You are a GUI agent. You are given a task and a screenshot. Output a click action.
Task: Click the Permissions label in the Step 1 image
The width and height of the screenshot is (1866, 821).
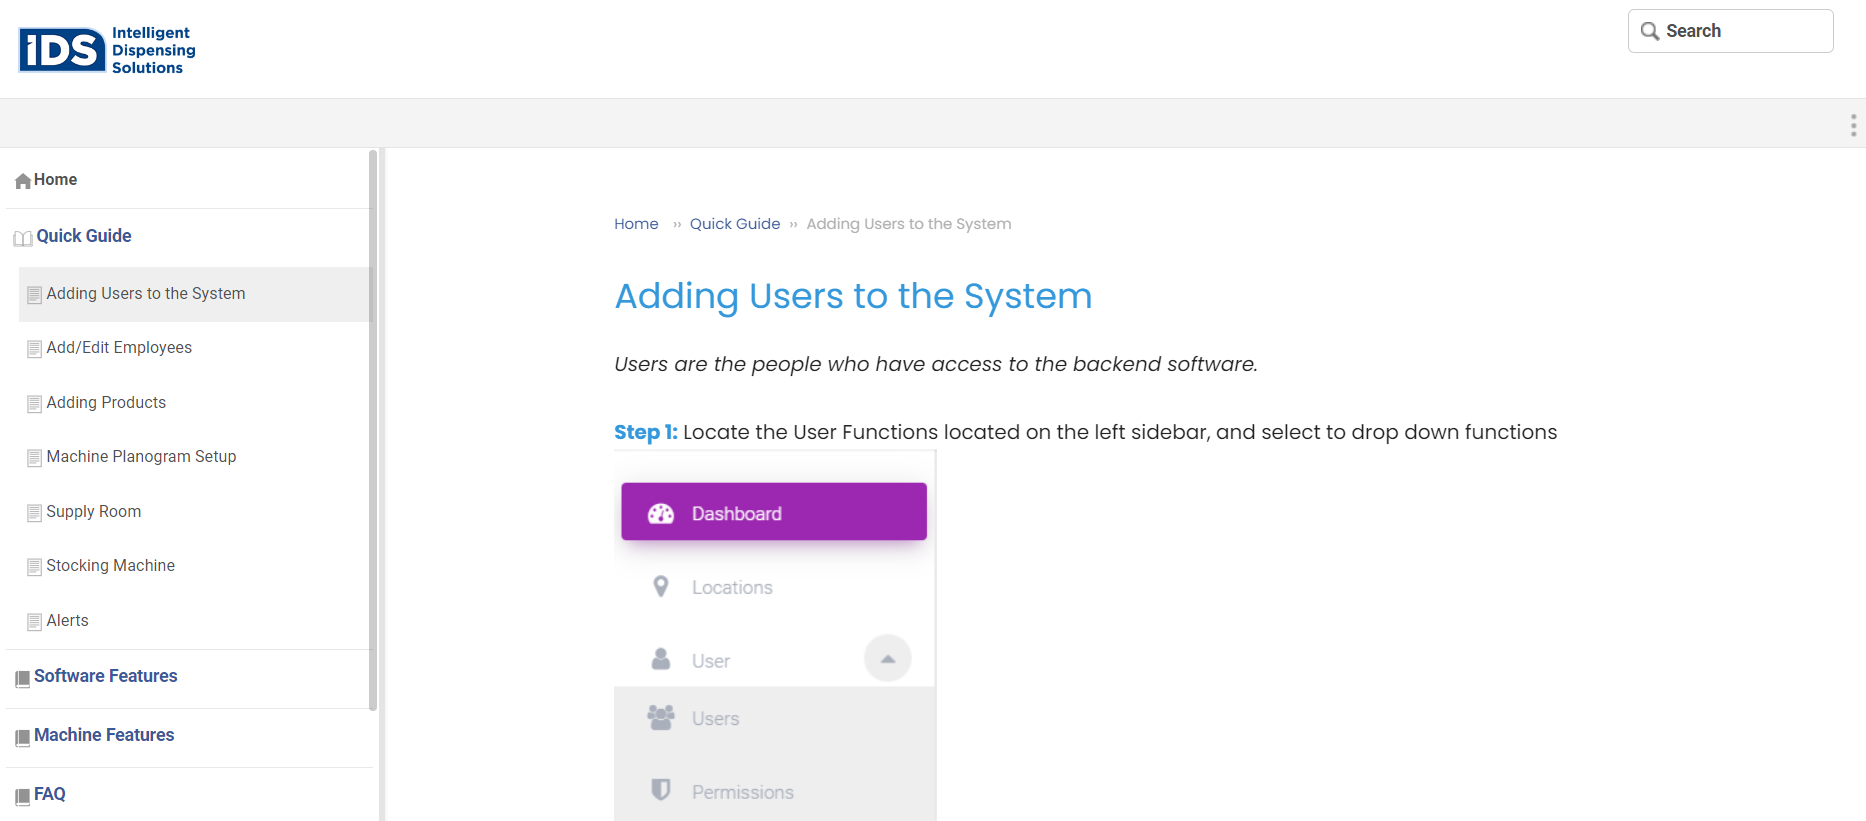(x=743, y=792)
